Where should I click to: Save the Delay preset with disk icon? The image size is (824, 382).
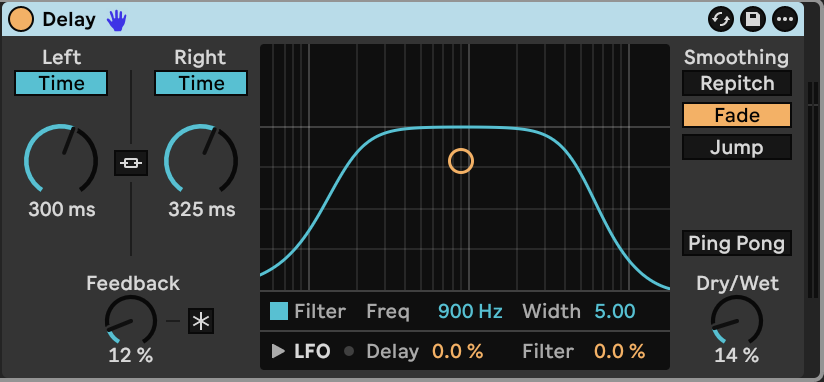click(753, 20)
